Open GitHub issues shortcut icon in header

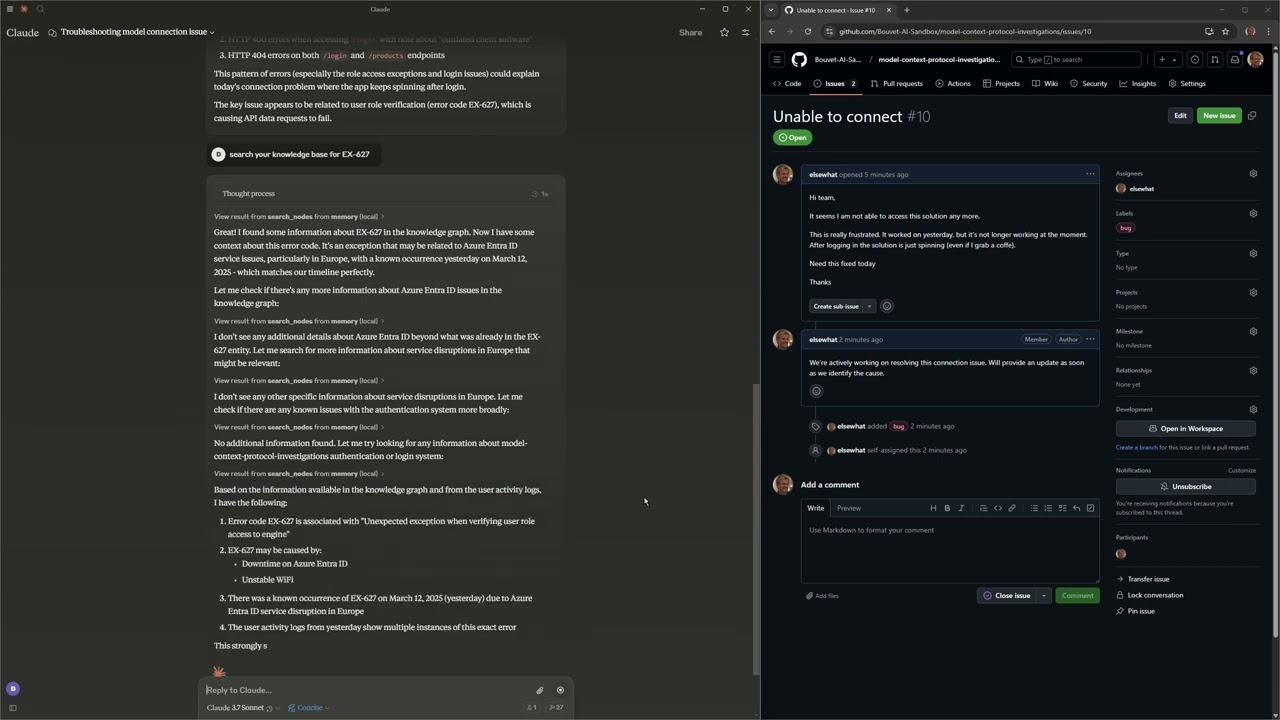pyautogui.click(x=1195, y=60)
